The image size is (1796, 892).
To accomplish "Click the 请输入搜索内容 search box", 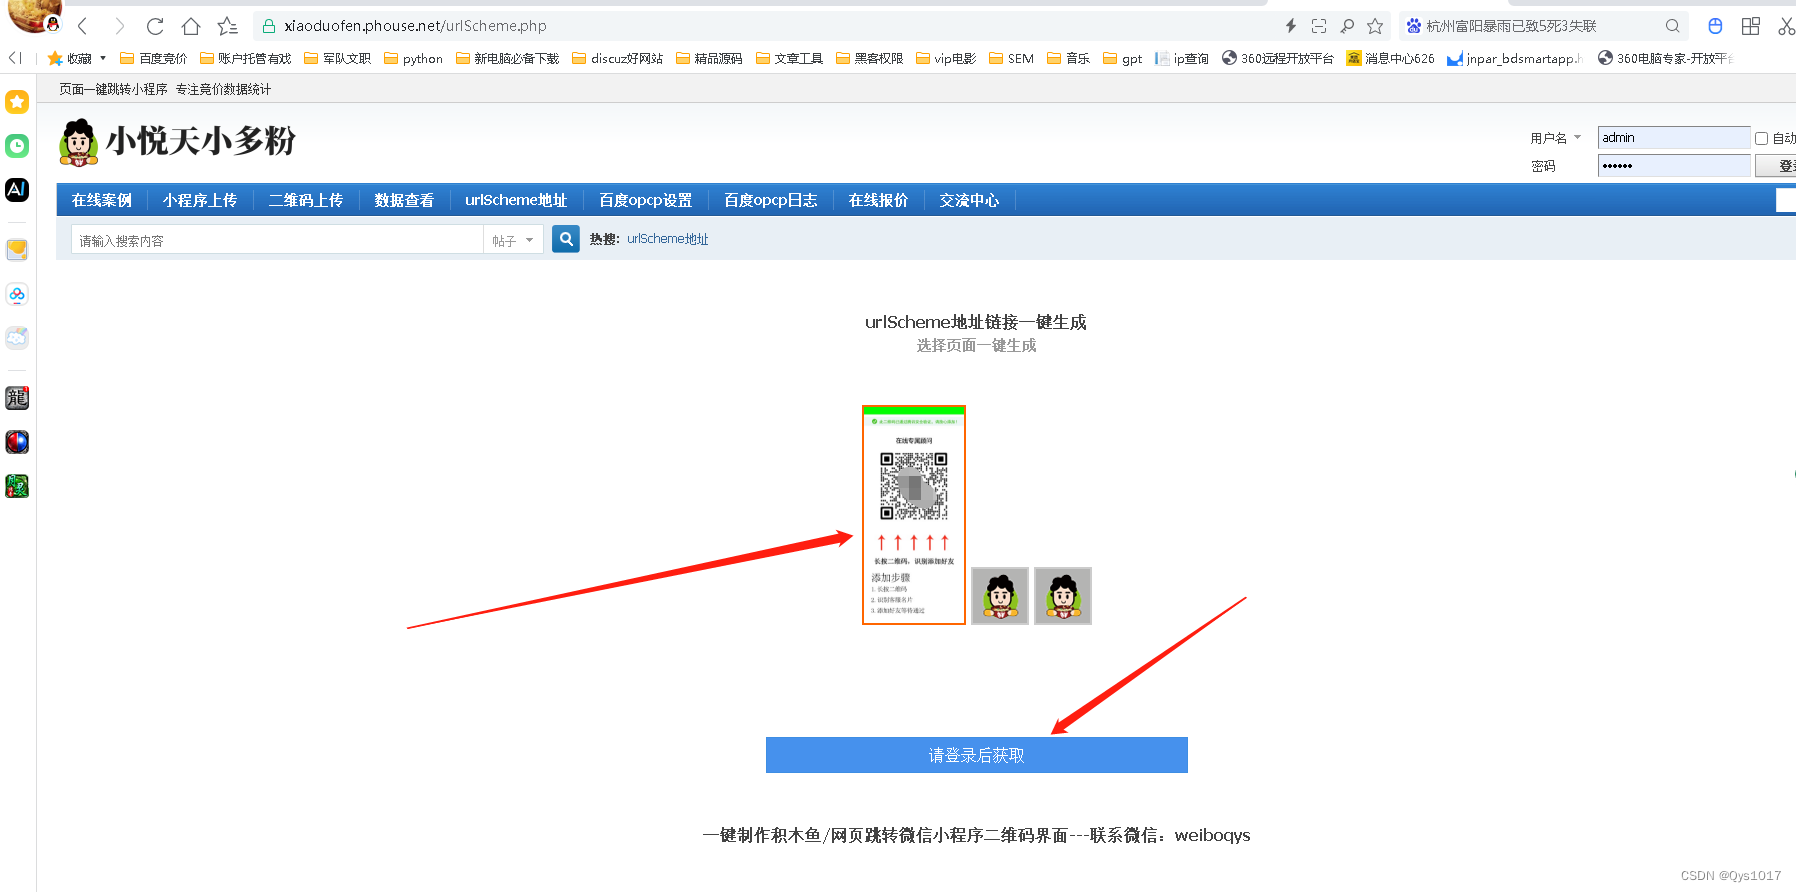I will [x=278, y=240].
